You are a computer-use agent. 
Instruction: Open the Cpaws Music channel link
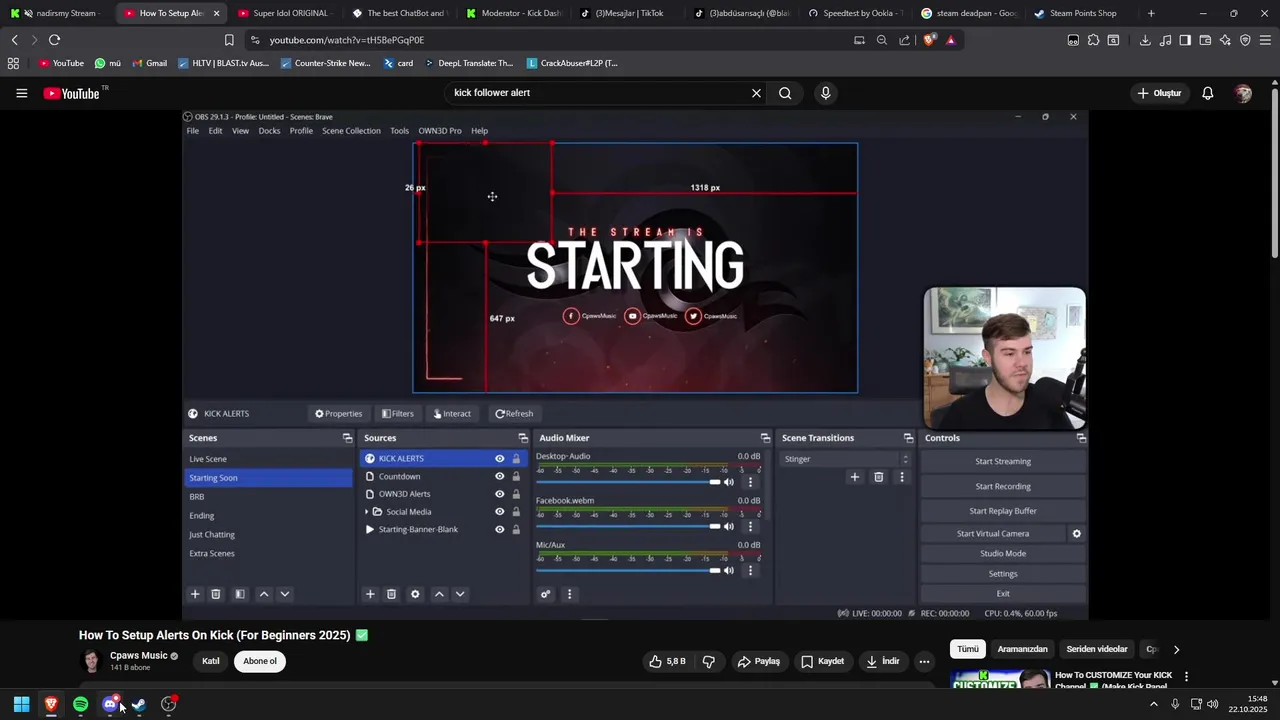(139, 656)
